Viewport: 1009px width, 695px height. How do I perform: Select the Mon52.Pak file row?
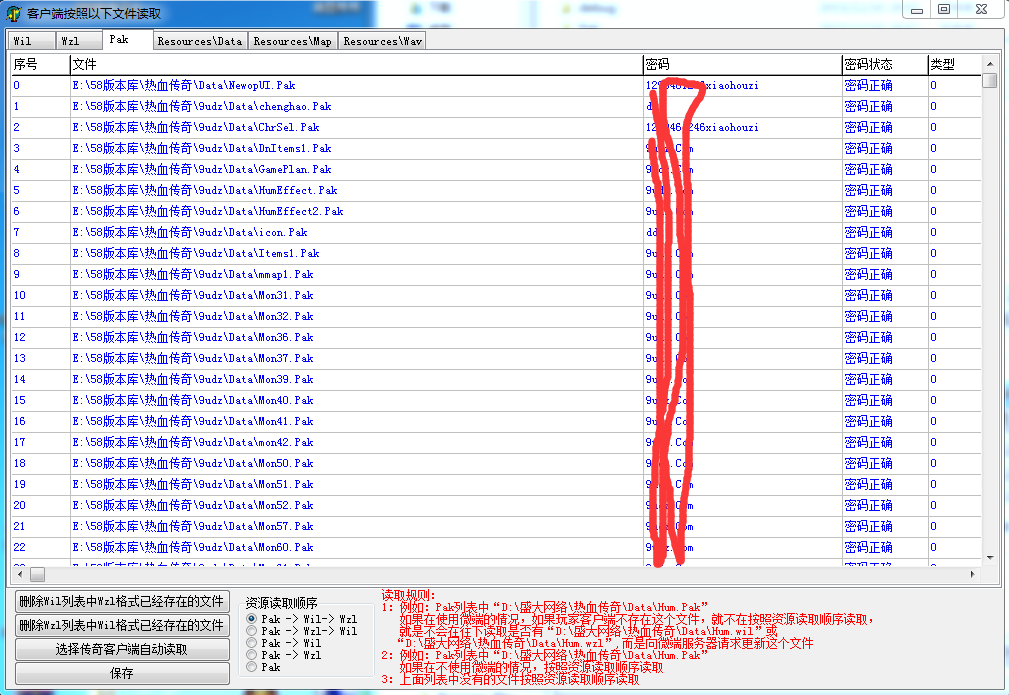(495, 506)
